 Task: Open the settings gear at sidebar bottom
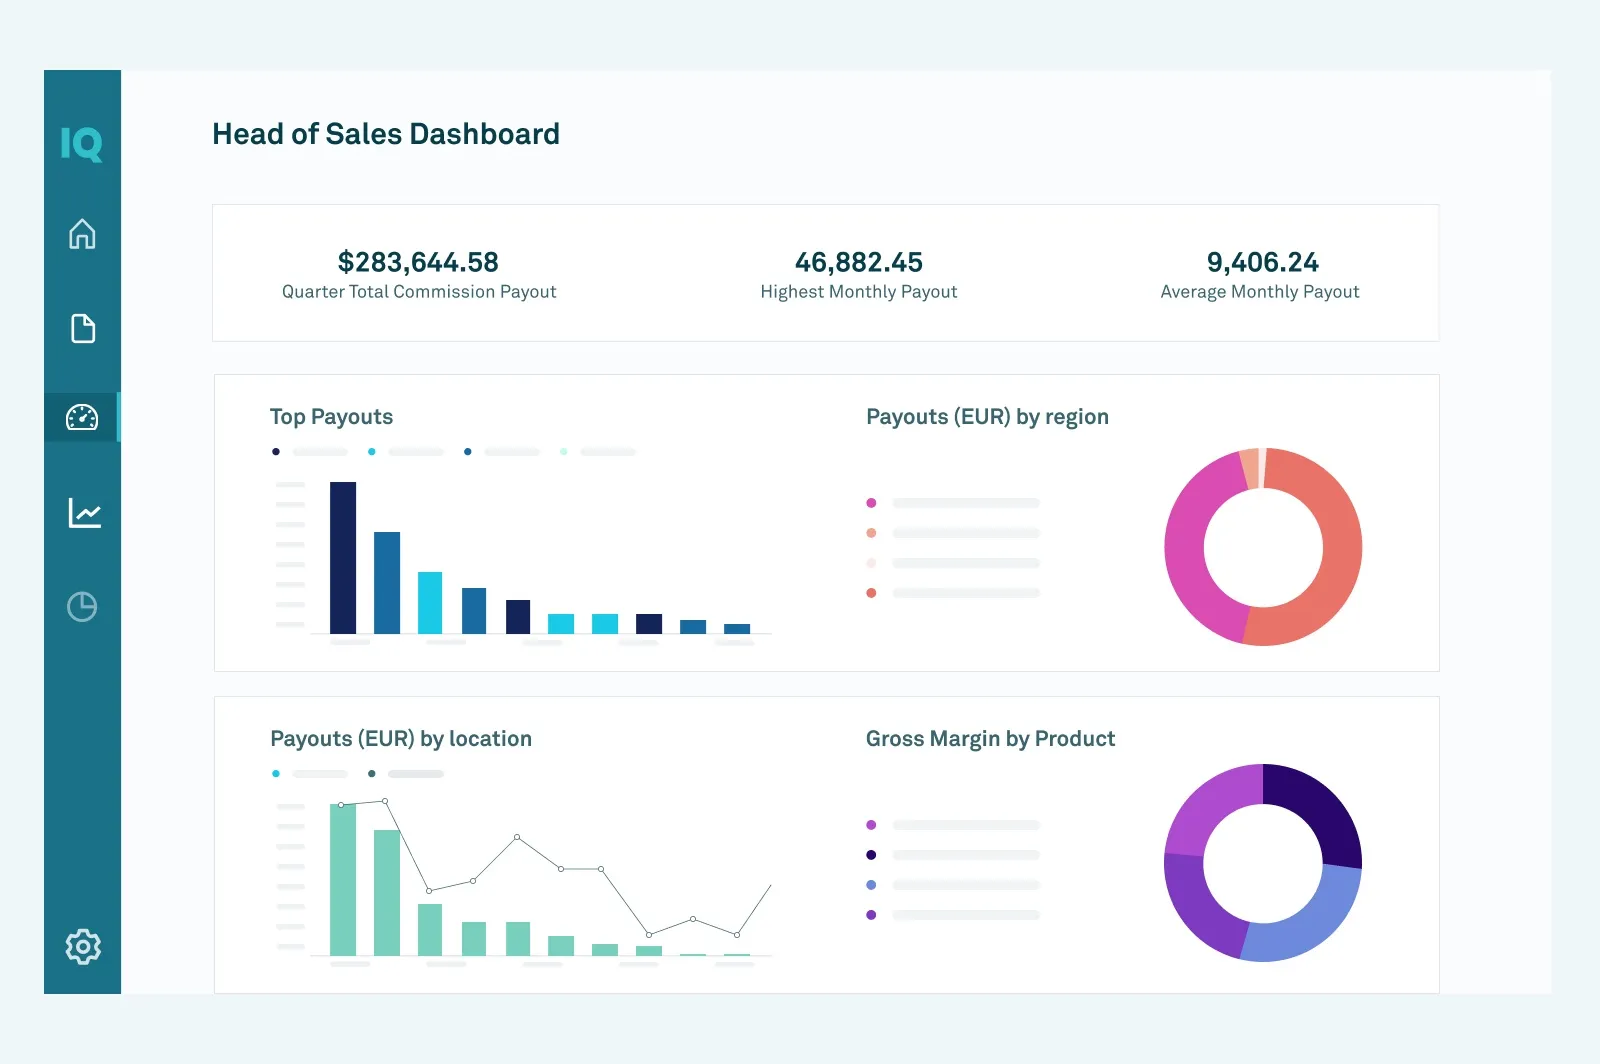pyautogui.click(x=82, y=947)
